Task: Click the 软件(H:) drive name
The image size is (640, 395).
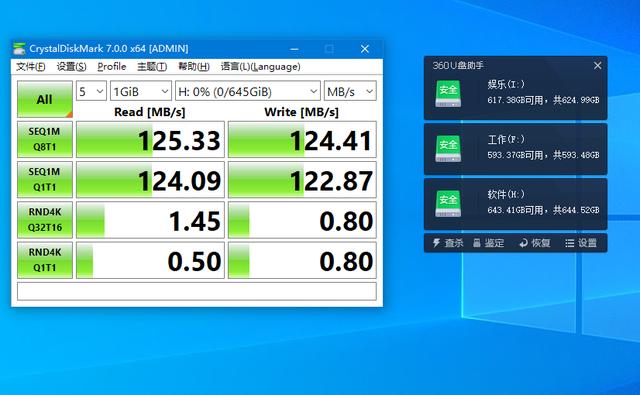Action: click(506, 194)
